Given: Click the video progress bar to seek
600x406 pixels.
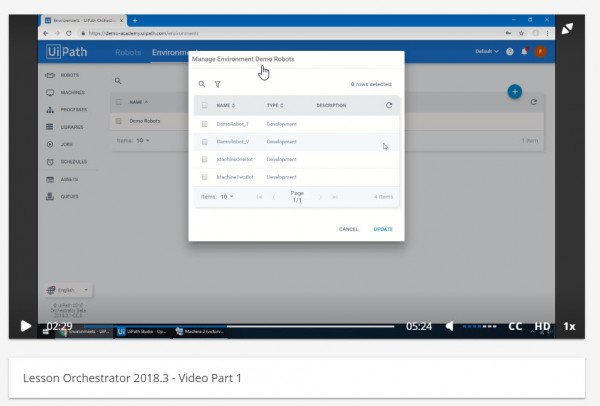Looking at the screenshot, I should click(x=300, y=326).
